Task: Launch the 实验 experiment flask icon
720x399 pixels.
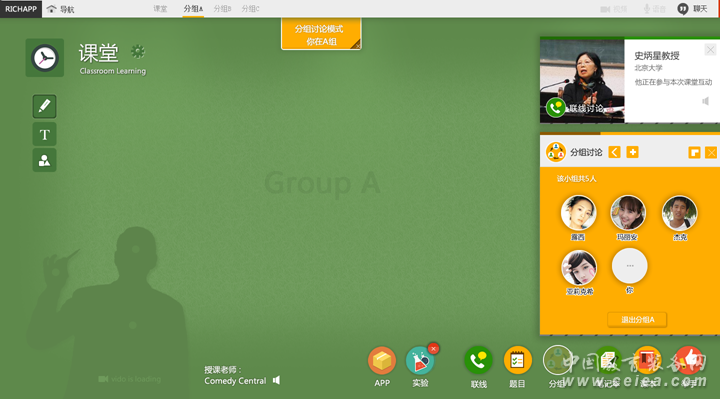Action: pyautogui.click(x=419, y=361)
